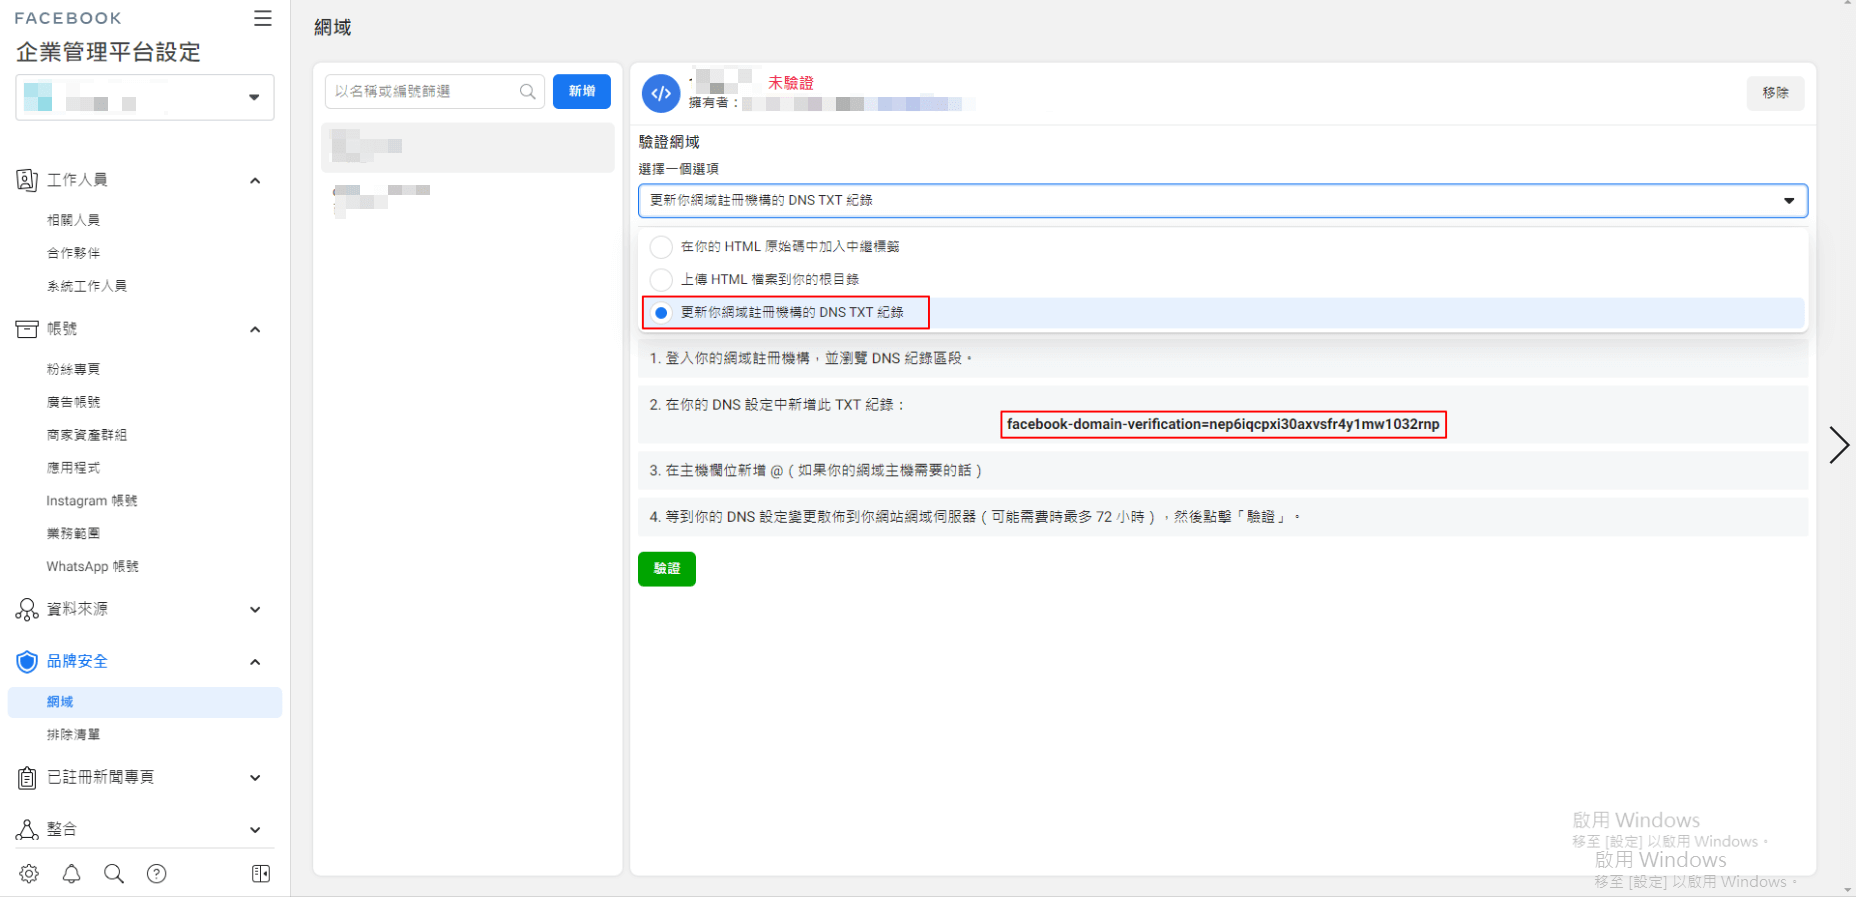Open 應用程式 in the sidebar
The height and width of the screenshot is (909, 1856).
click(x=73, y=468)
